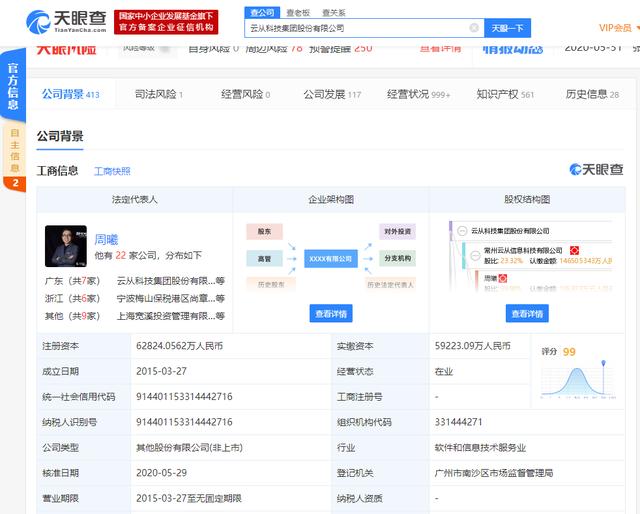
Task: Click the red 国家中小企业发展基金 banner
Action: click(x=166, y=22)
